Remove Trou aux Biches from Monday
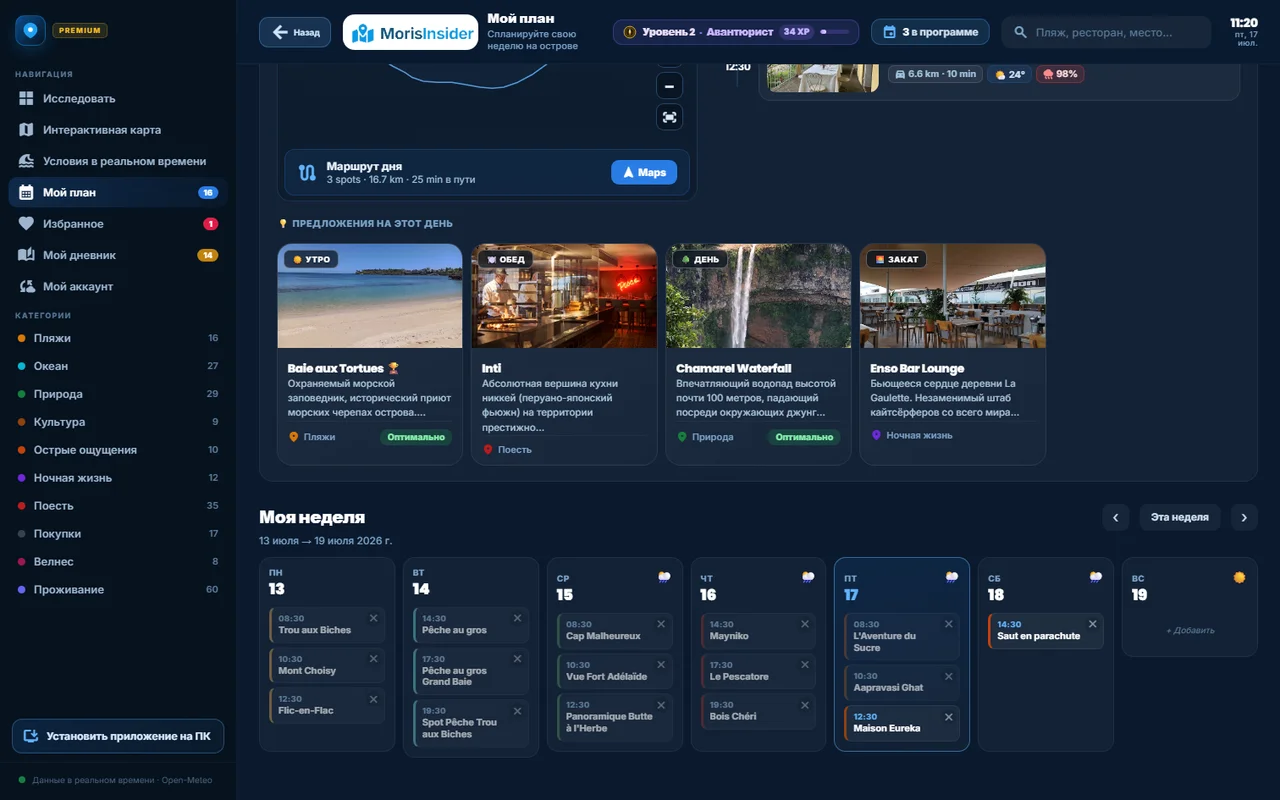 tap(373, 618)
